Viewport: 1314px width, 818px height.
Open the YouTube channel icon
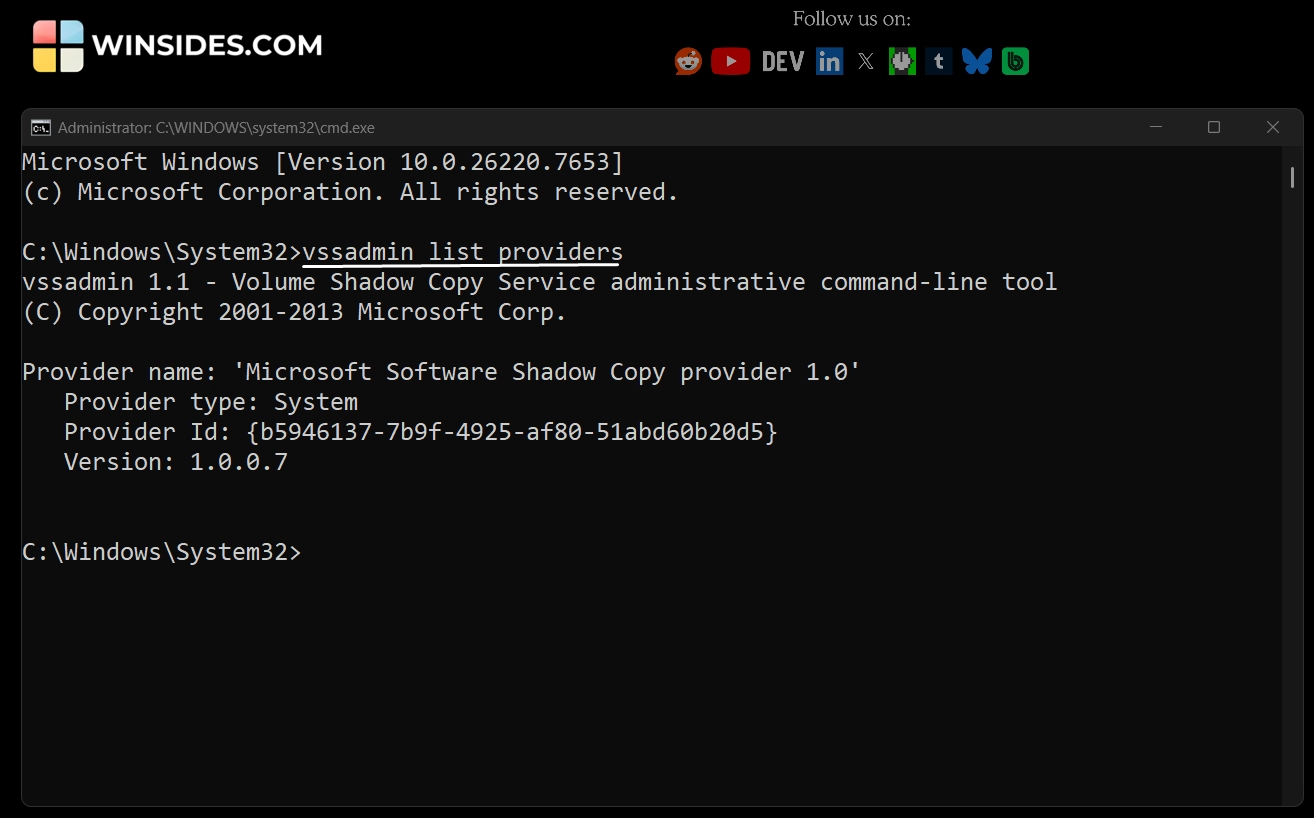(x=731, y=61)
